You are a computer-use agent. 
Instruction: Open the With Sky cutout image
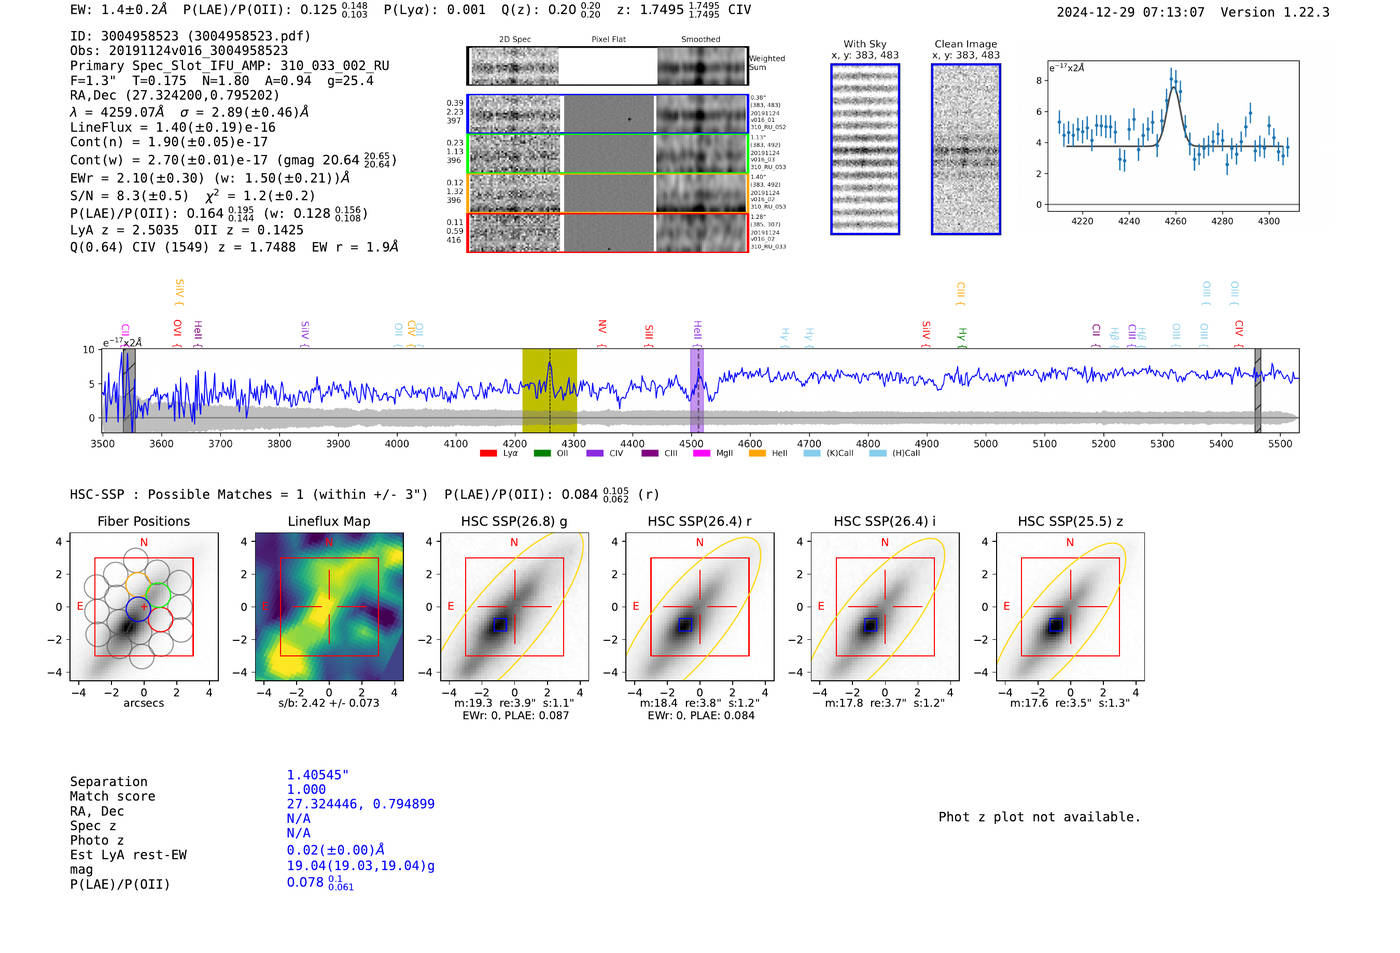[x=865, y=149]
